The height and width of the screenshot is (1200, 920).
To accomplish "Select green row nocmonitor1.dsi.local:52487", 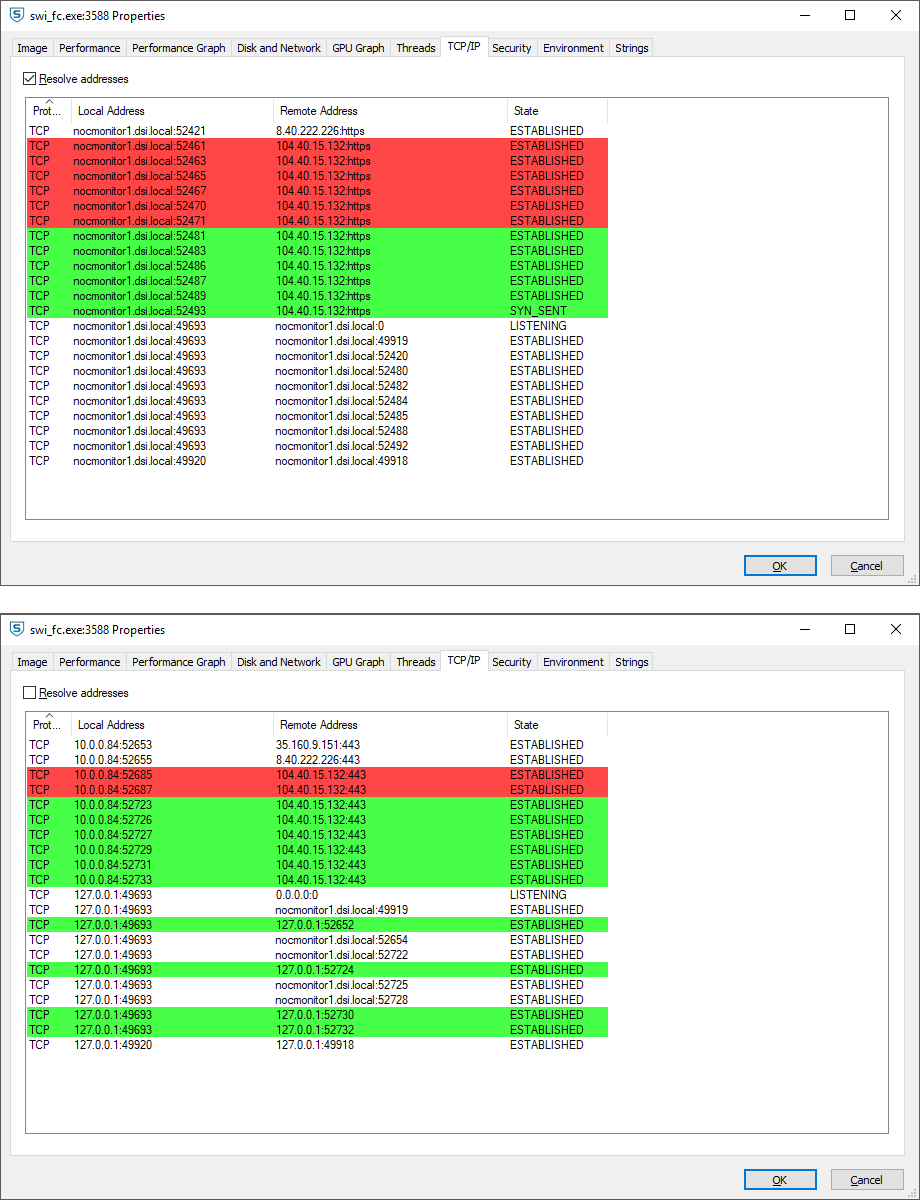I will (317, 281).
